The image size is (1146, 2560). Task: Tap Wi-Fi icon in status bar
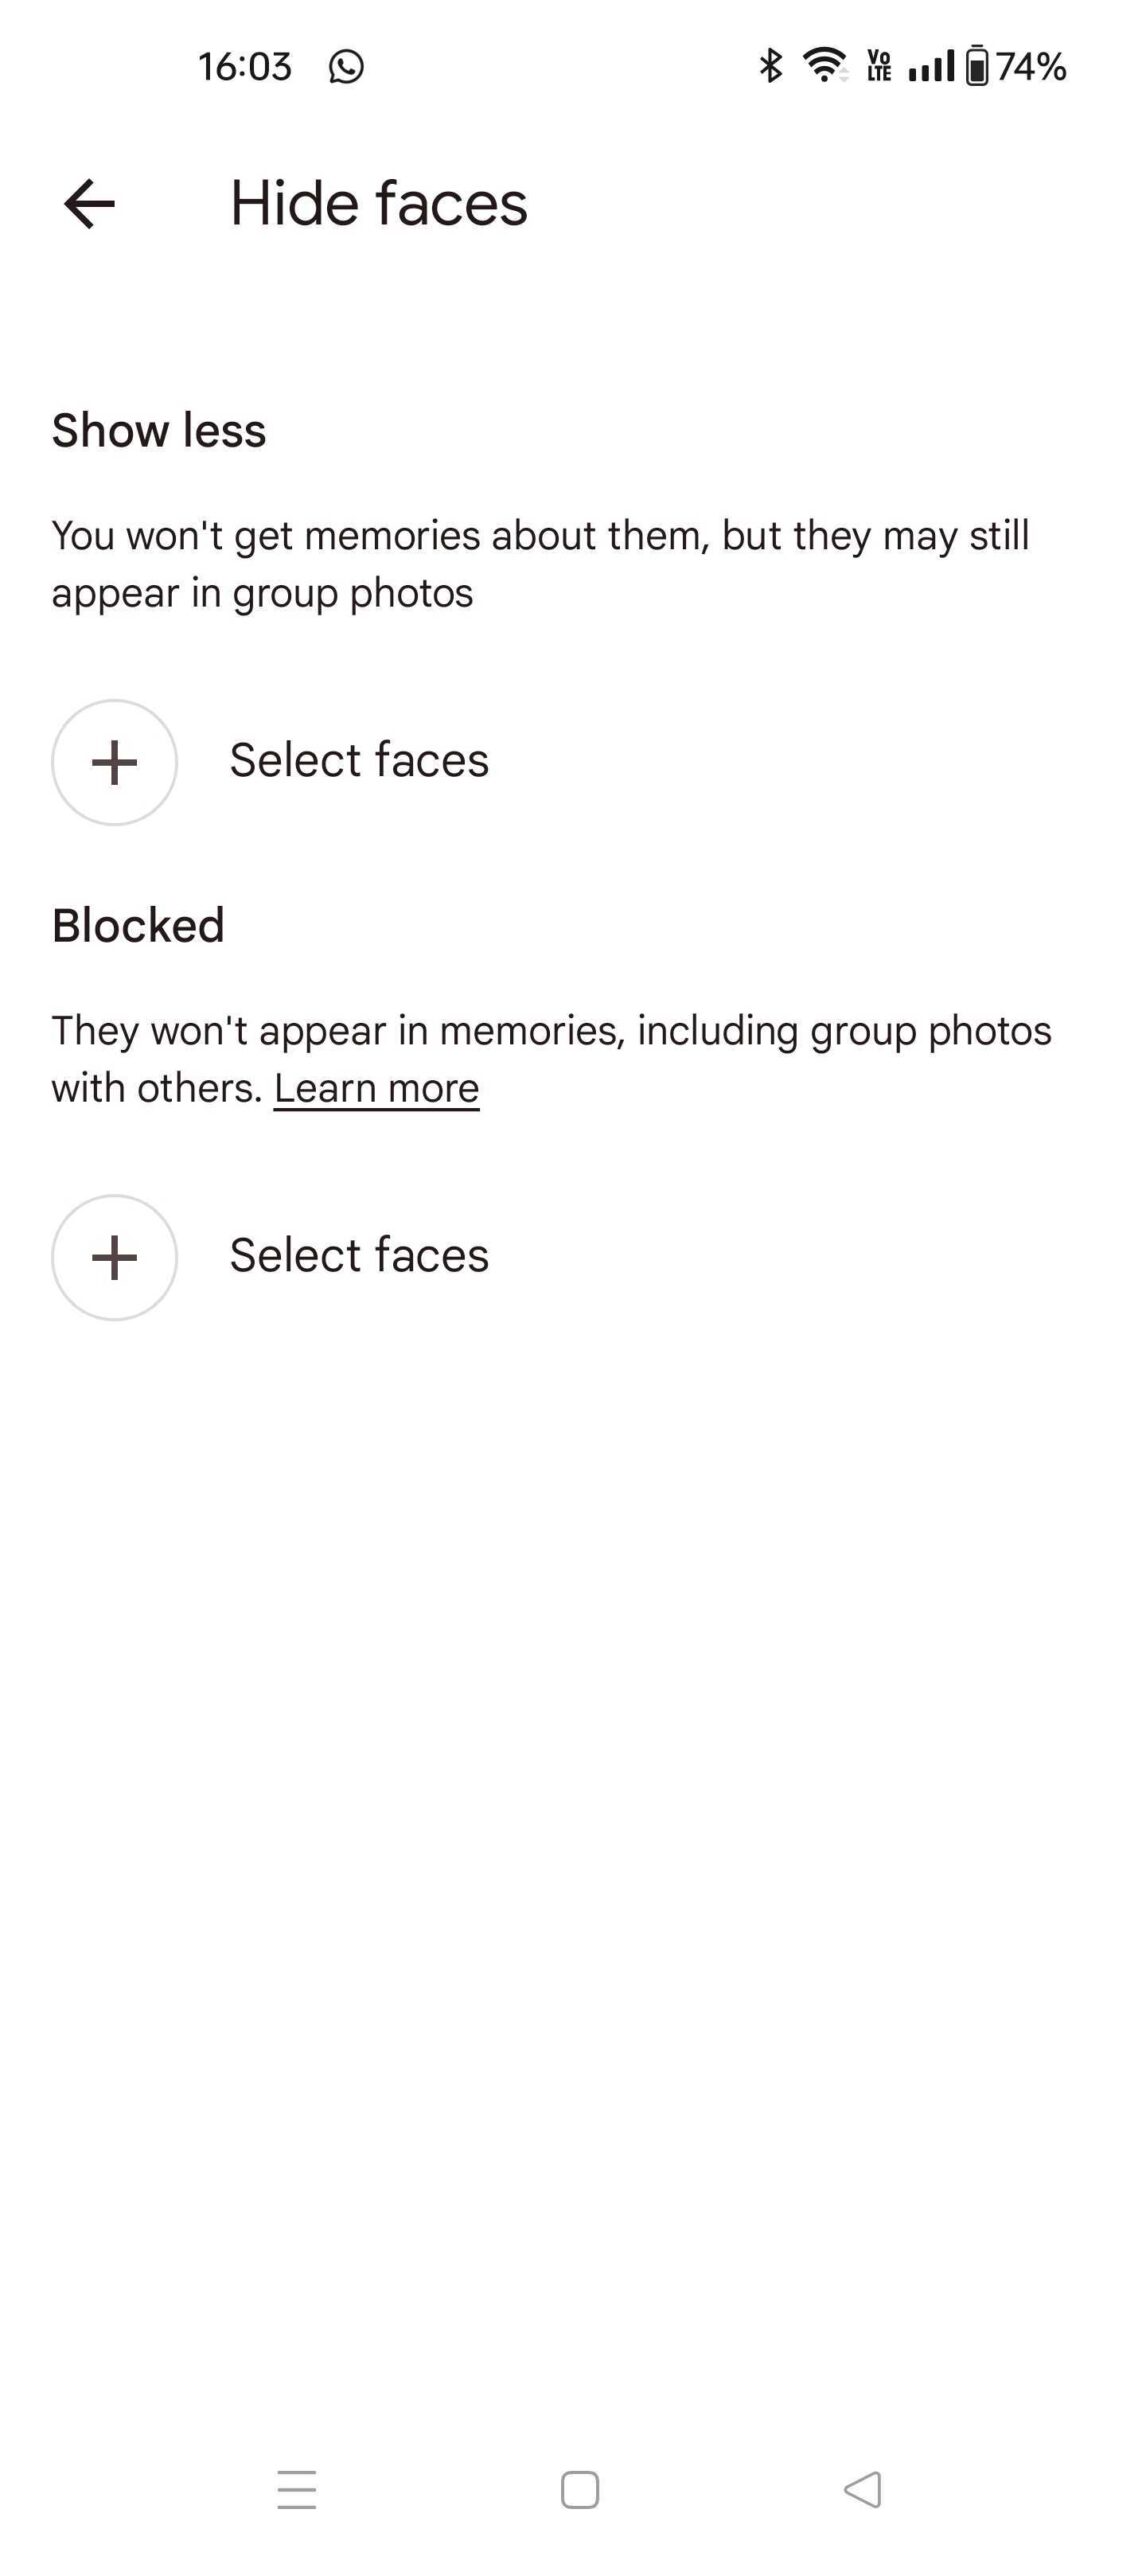825,66
